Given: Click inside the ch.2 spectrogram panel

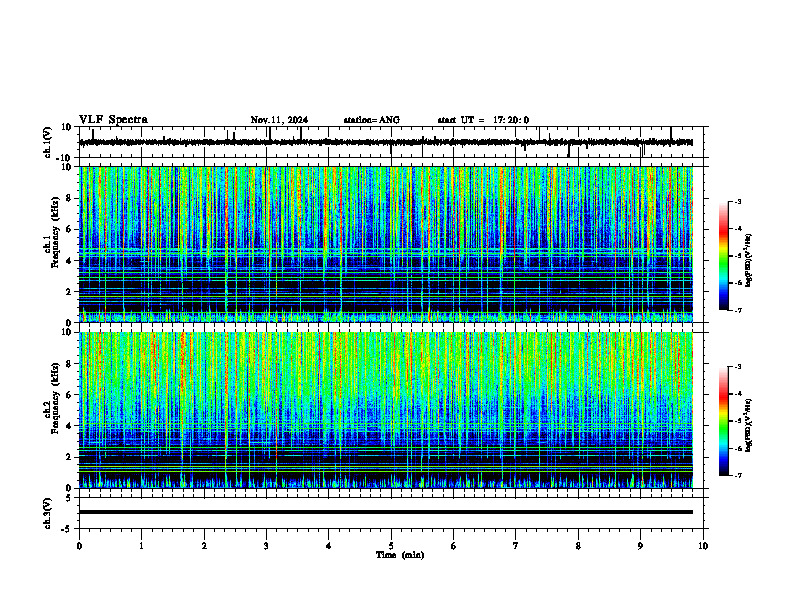Looking at the screenshot, I should (385, 410).
